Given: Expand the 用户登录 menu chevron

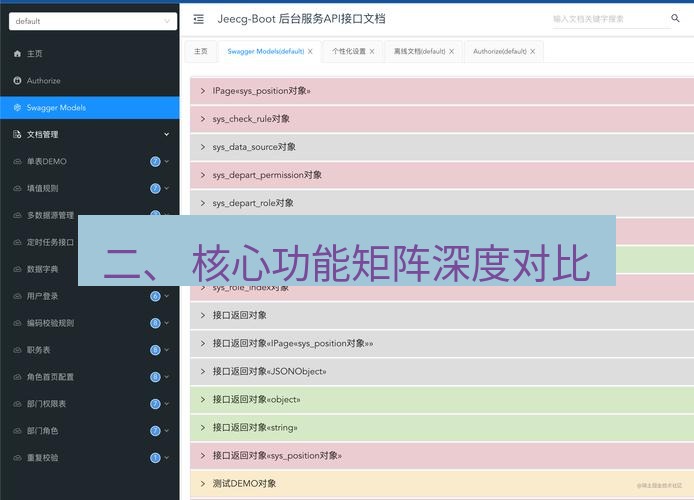Looking at the screenshot, I should click(x=167, y=296).
